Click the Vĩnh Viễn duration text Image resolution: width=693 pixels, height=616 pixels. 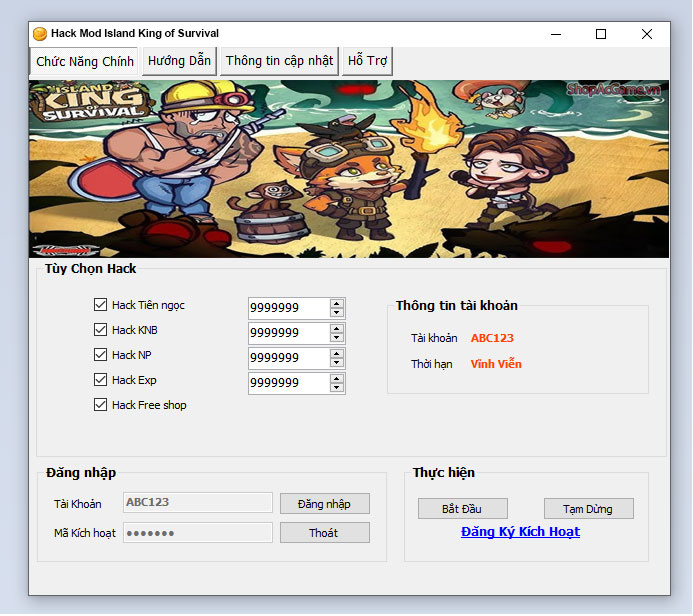496,364
